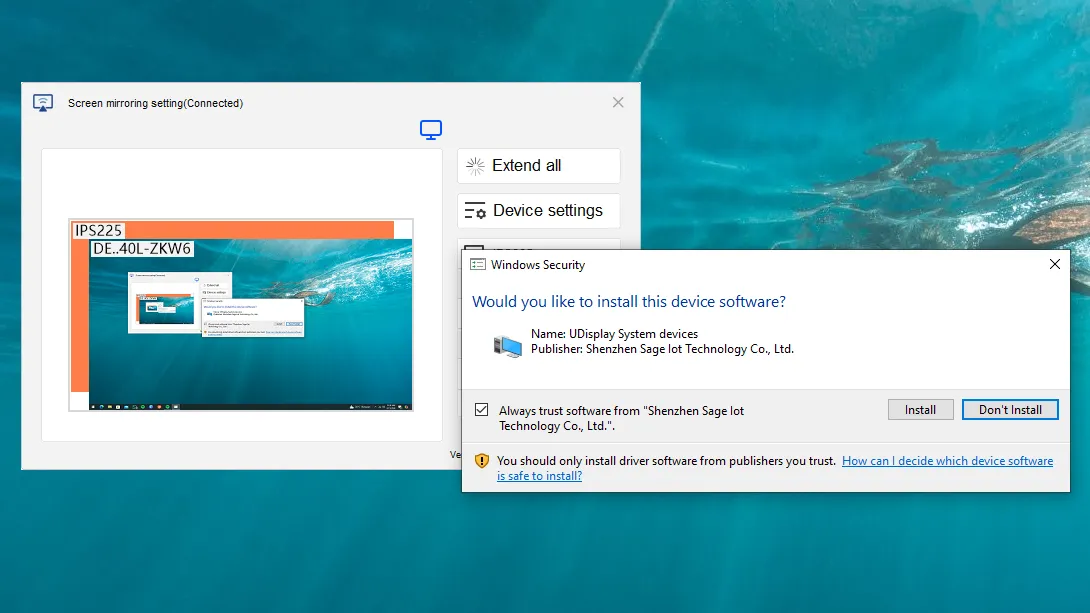Click the UDisplay computer device icon

(x=508, y=345)
